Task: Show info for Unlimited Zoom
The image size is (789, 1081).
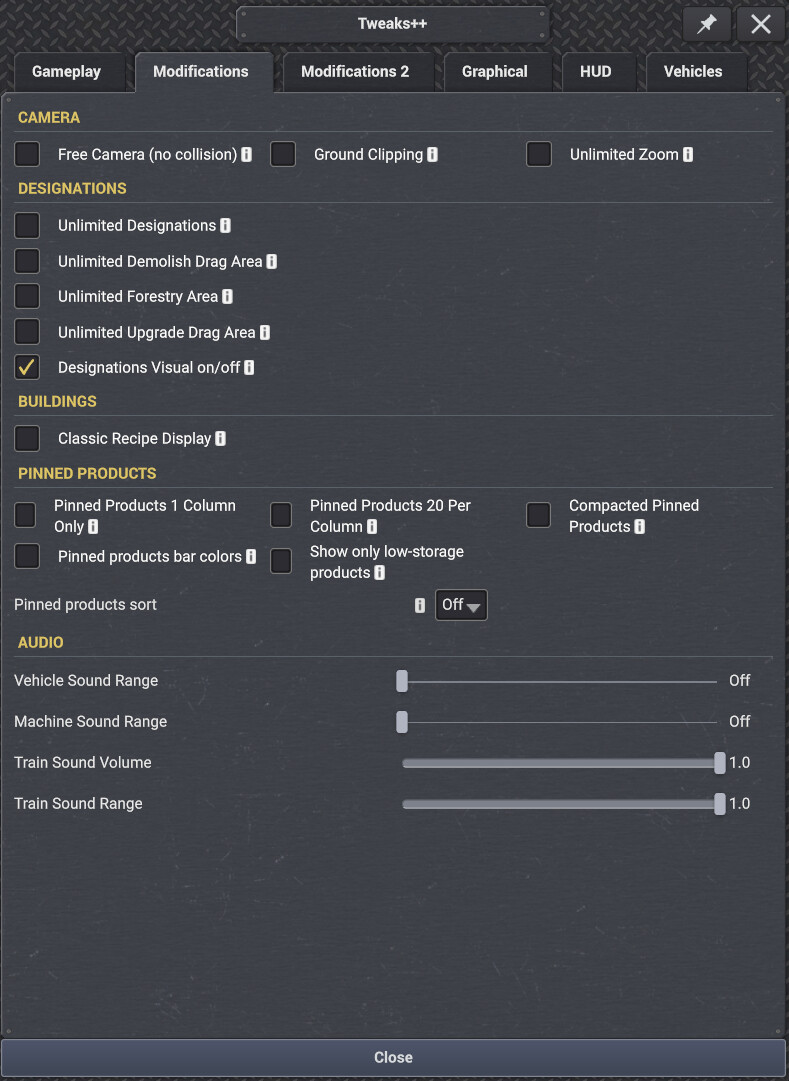Action: tap(688, 154)
